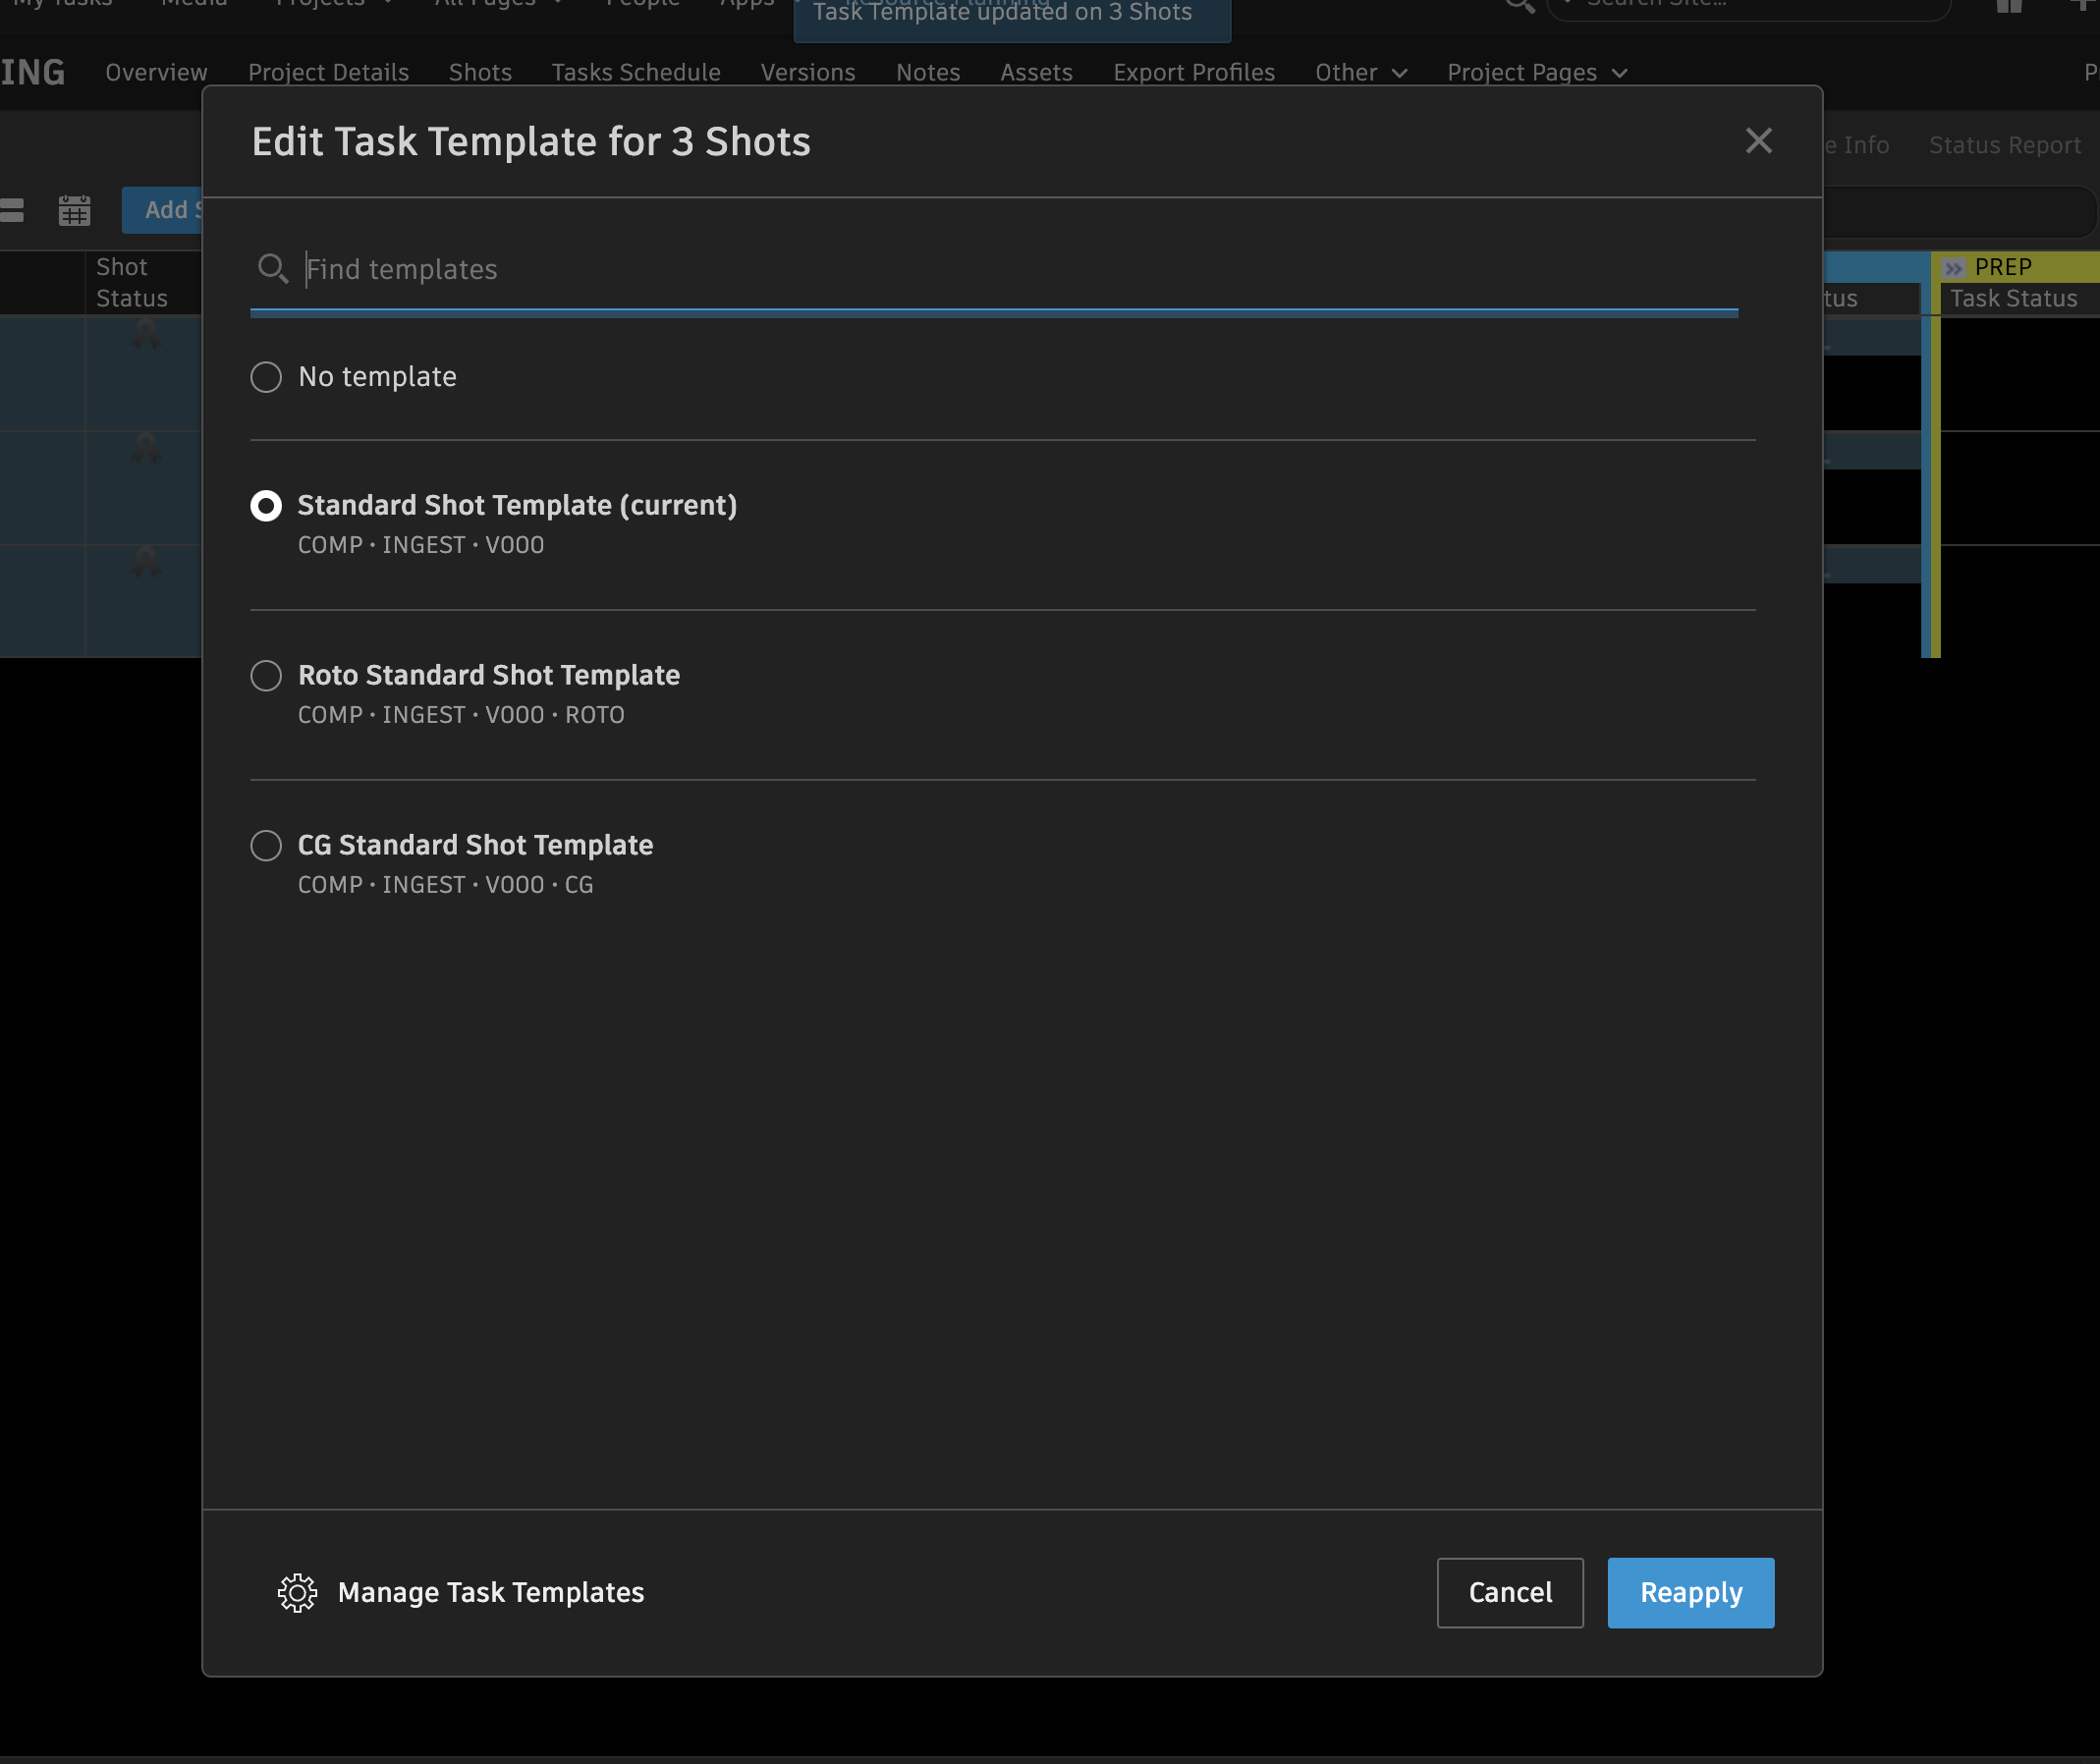The width and height of the screenshot is (2100, 1764).
Task: Click the magnifier icon in Find templates
Action: point(272,268)
